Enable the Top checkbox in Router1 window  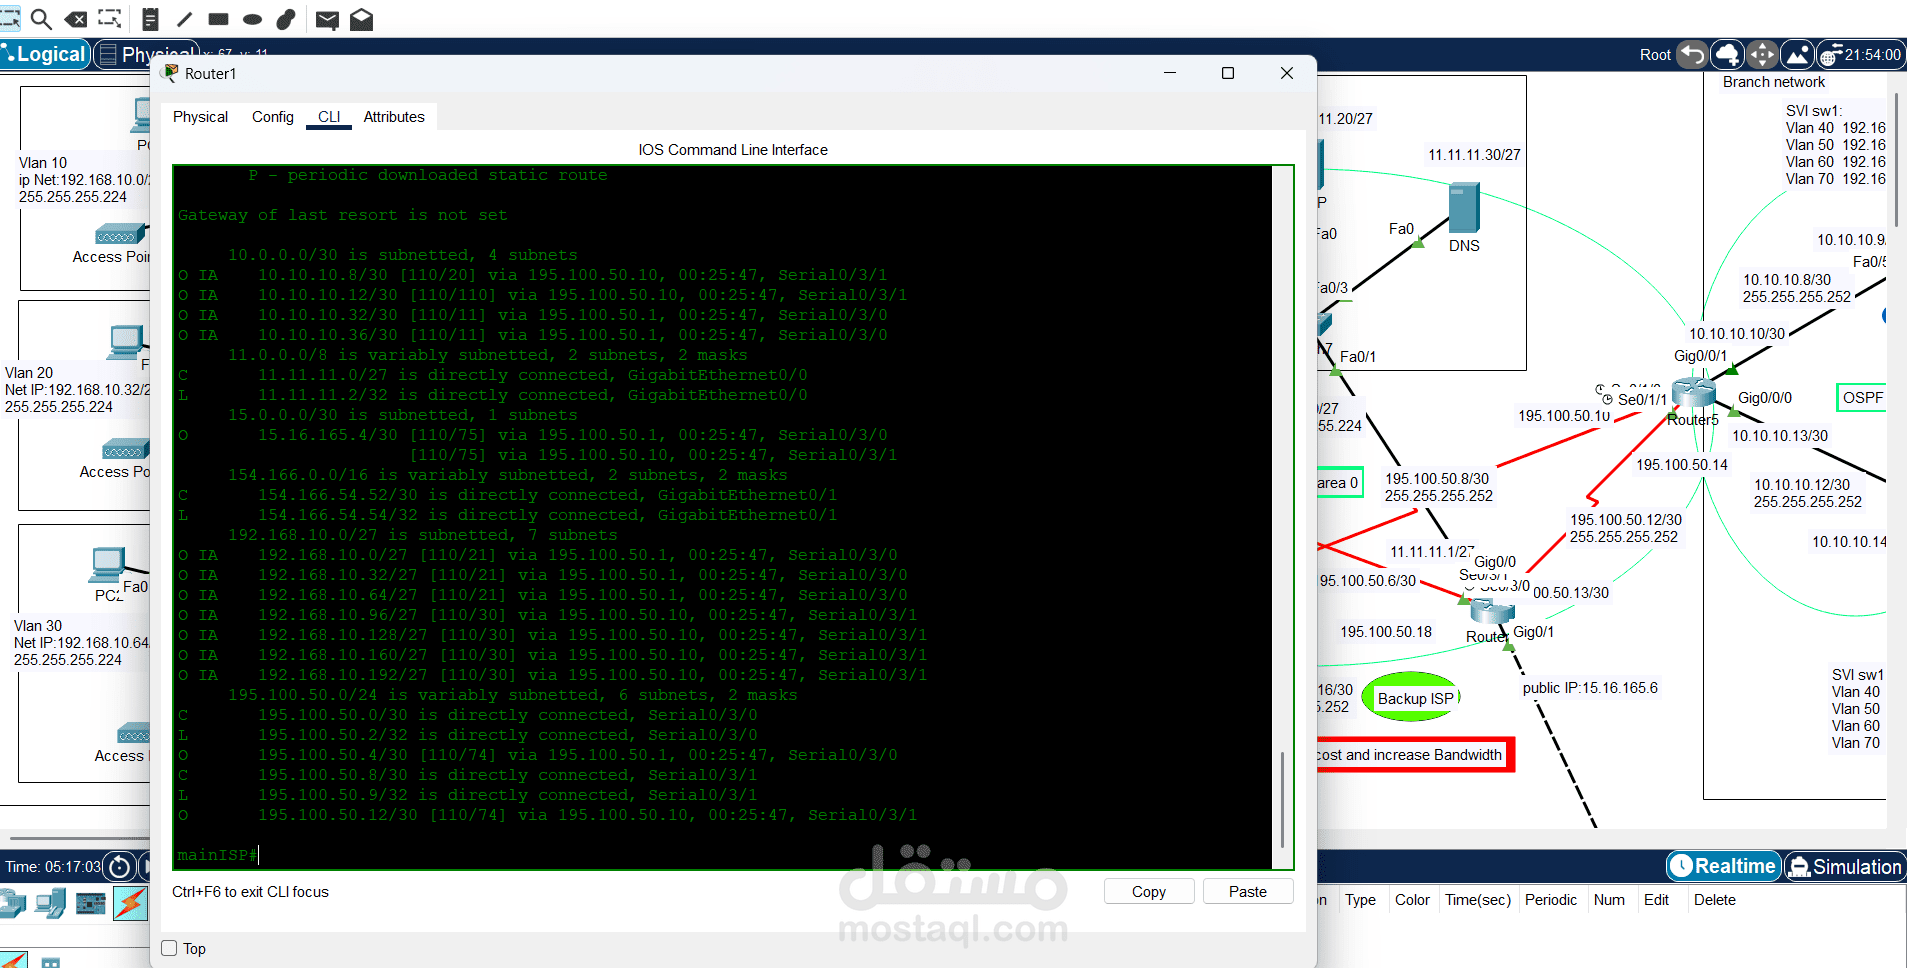169,948
